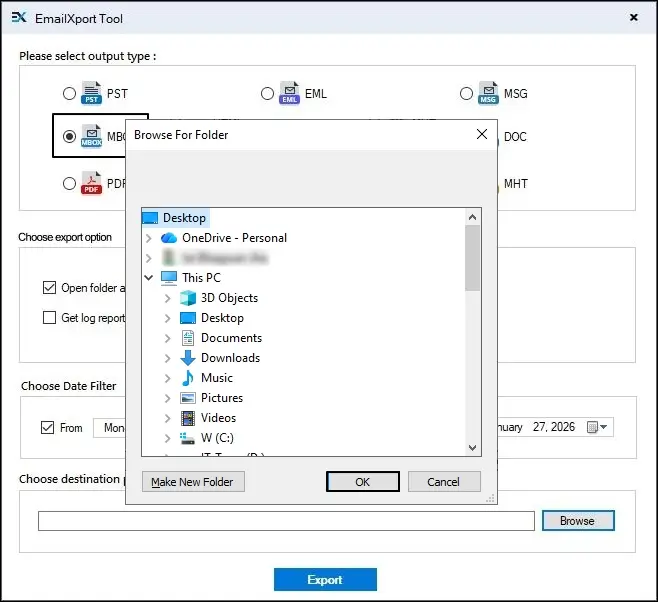This screenshot has width=658, height=602.
Task: Select the MSG output radio button
Action: click(466, 93)
